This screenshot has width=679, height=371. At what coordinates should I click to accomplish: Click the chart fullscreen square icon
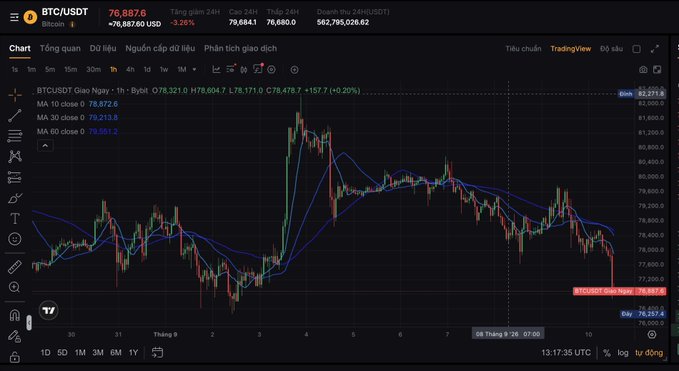657,70
